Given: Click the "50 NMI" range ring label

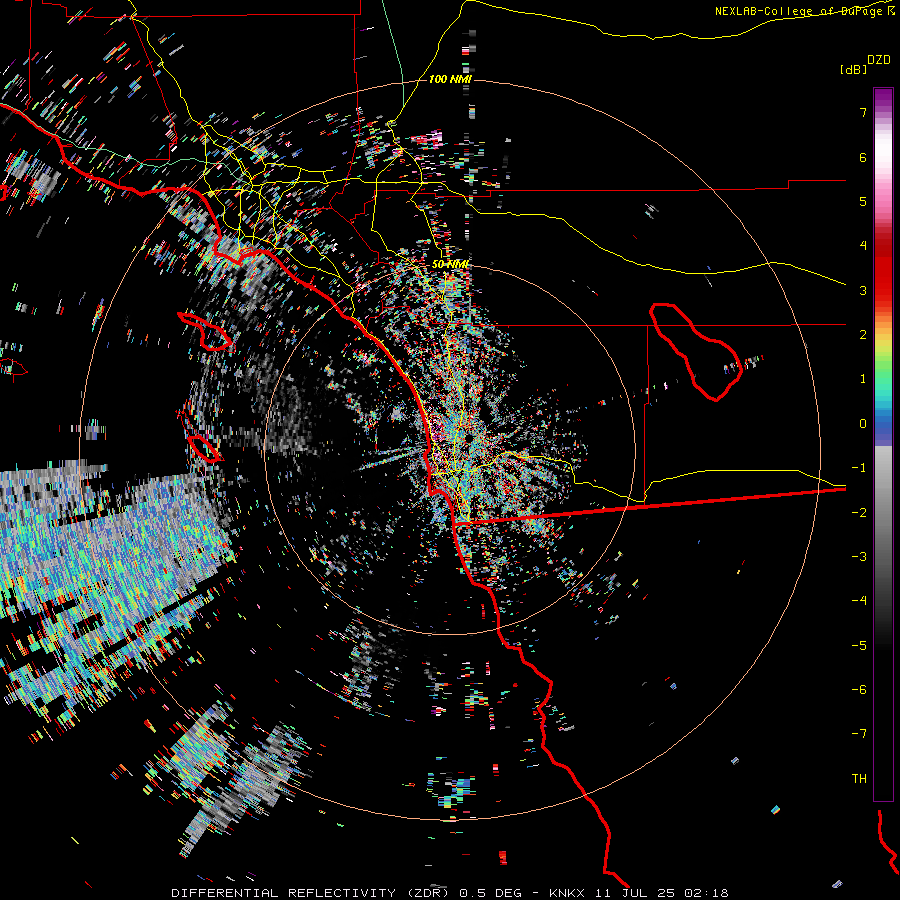Looking at the screenshot, I should click(x=450, y=264).
